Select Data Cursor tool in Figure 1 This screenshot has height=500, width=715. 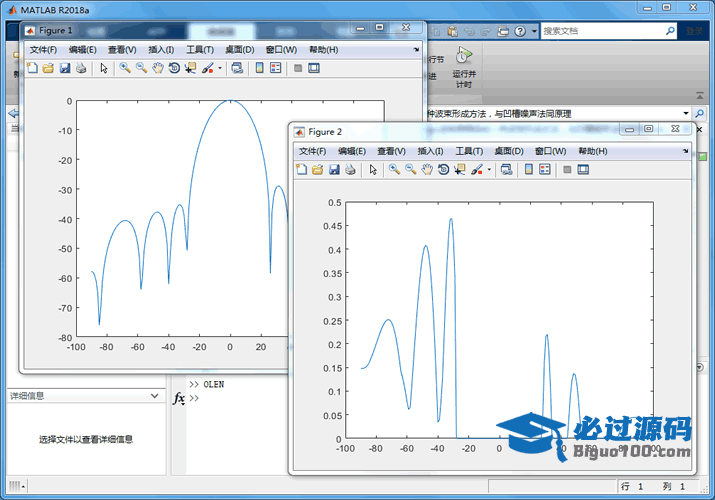191,68
